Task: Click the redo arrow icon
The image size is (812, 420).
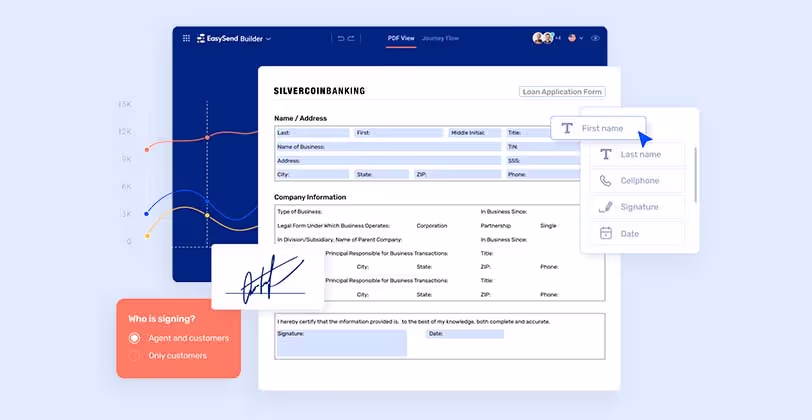Action: pos(351,38)
